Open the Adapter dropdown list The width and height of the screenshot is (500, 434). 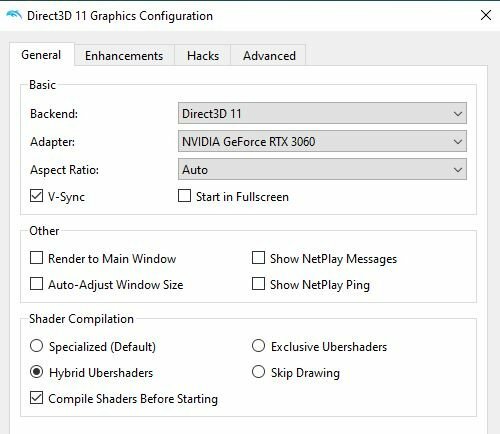point(322,141)
